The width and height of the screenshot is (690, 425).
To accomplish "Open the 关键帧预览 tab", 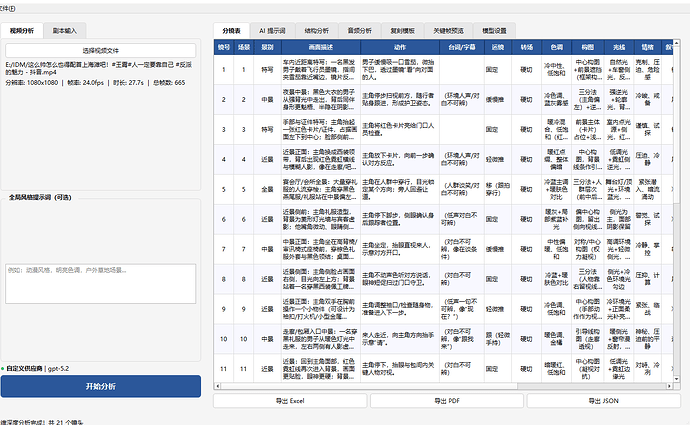I will coord(448,31).
